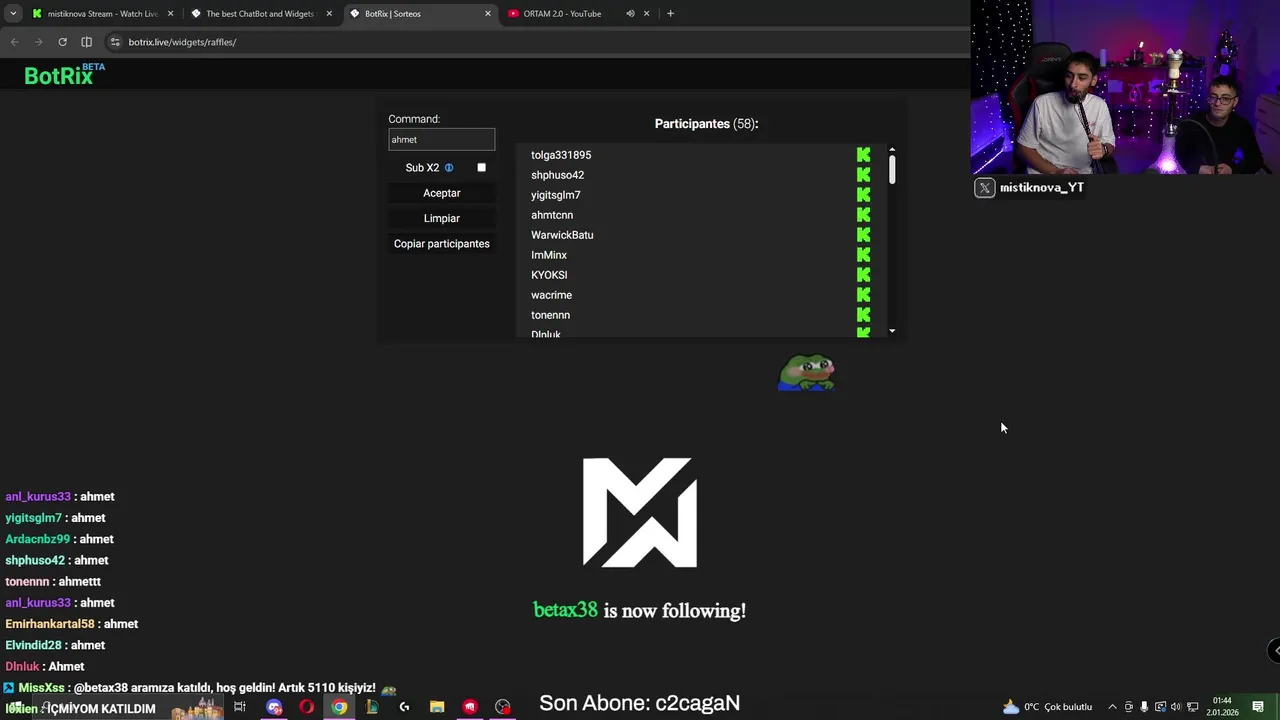Open Task View in the taskbar
1280x720 pixels.
tap(240, 707)
